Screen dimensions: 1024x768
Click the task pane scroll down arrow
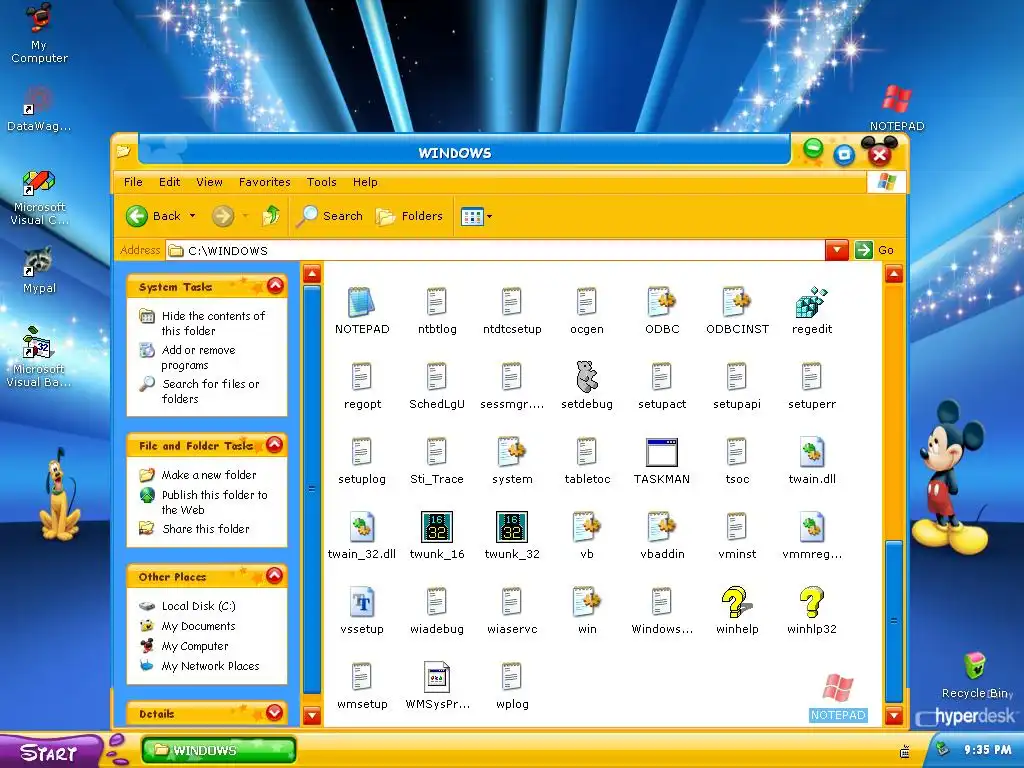tap(312, 715)
